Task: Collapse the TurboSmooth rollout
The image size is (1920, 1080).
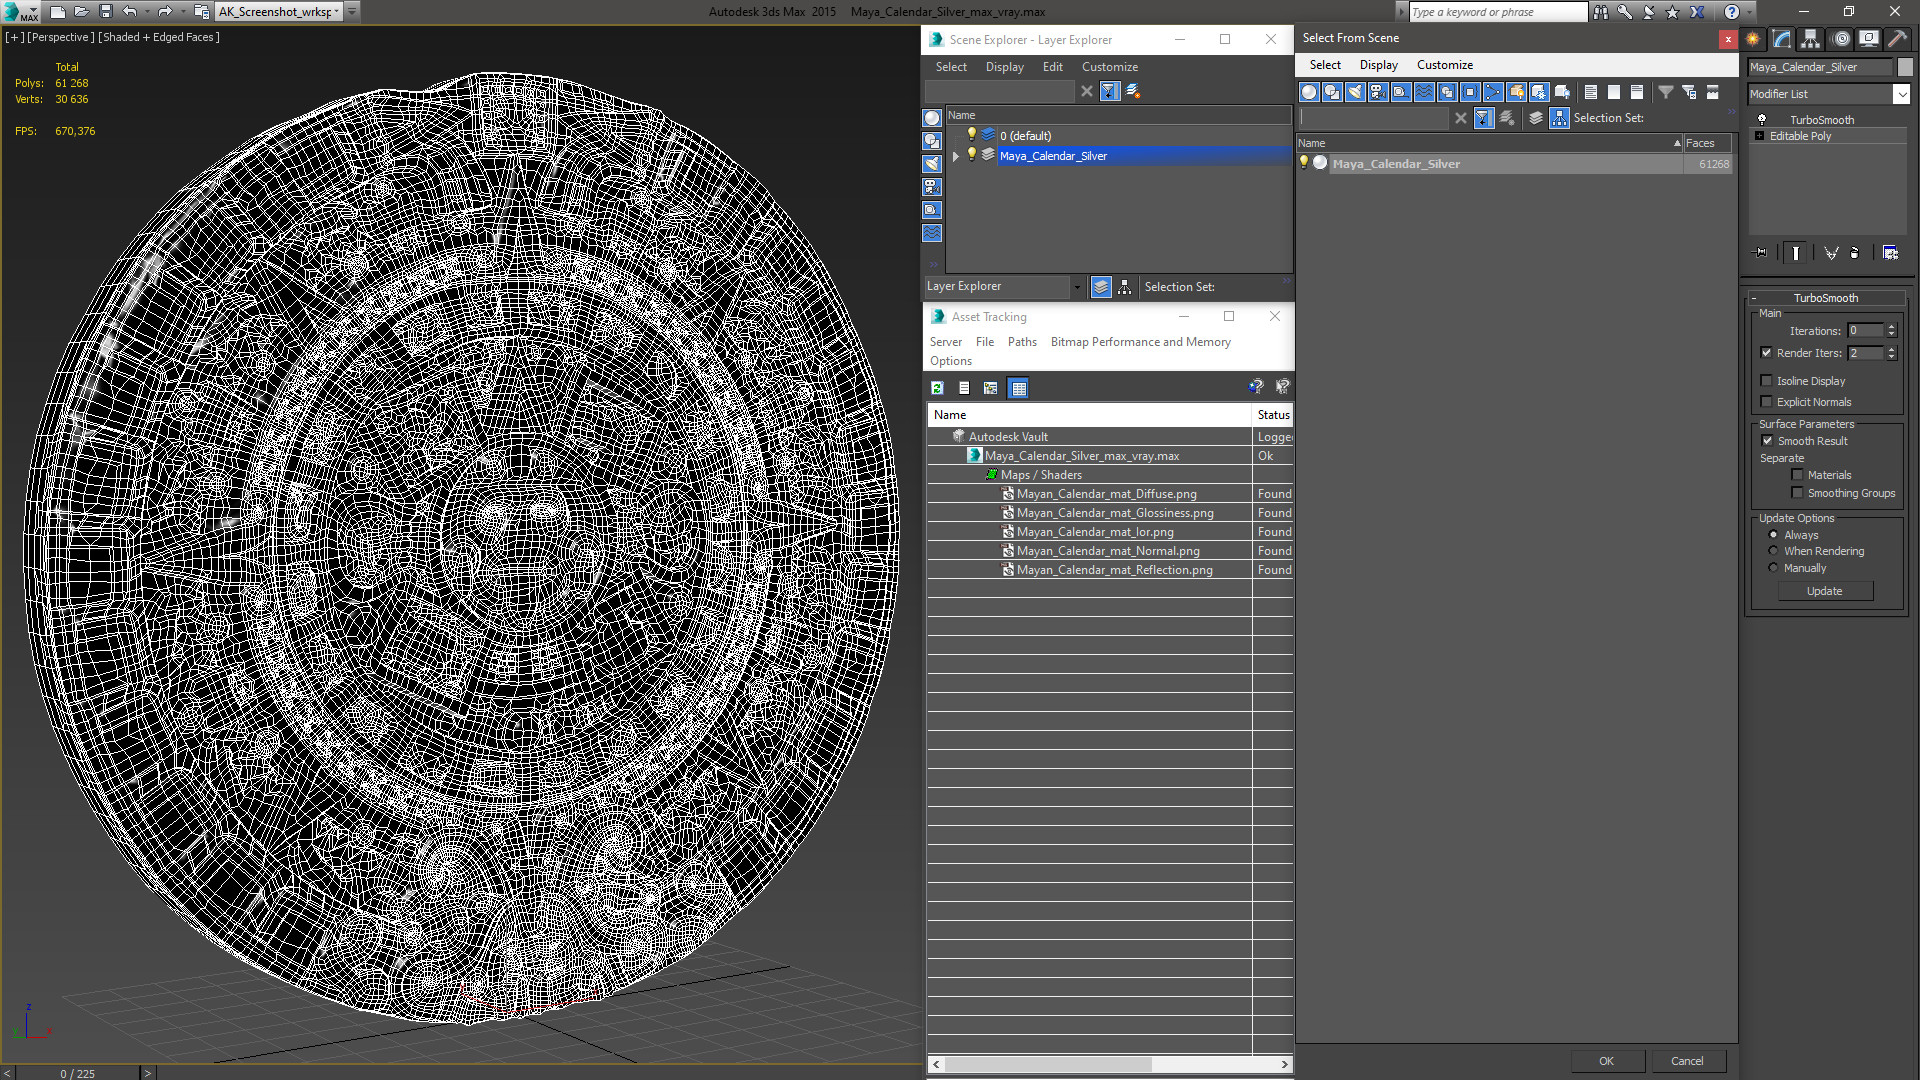Action: tap(1826, 298)
